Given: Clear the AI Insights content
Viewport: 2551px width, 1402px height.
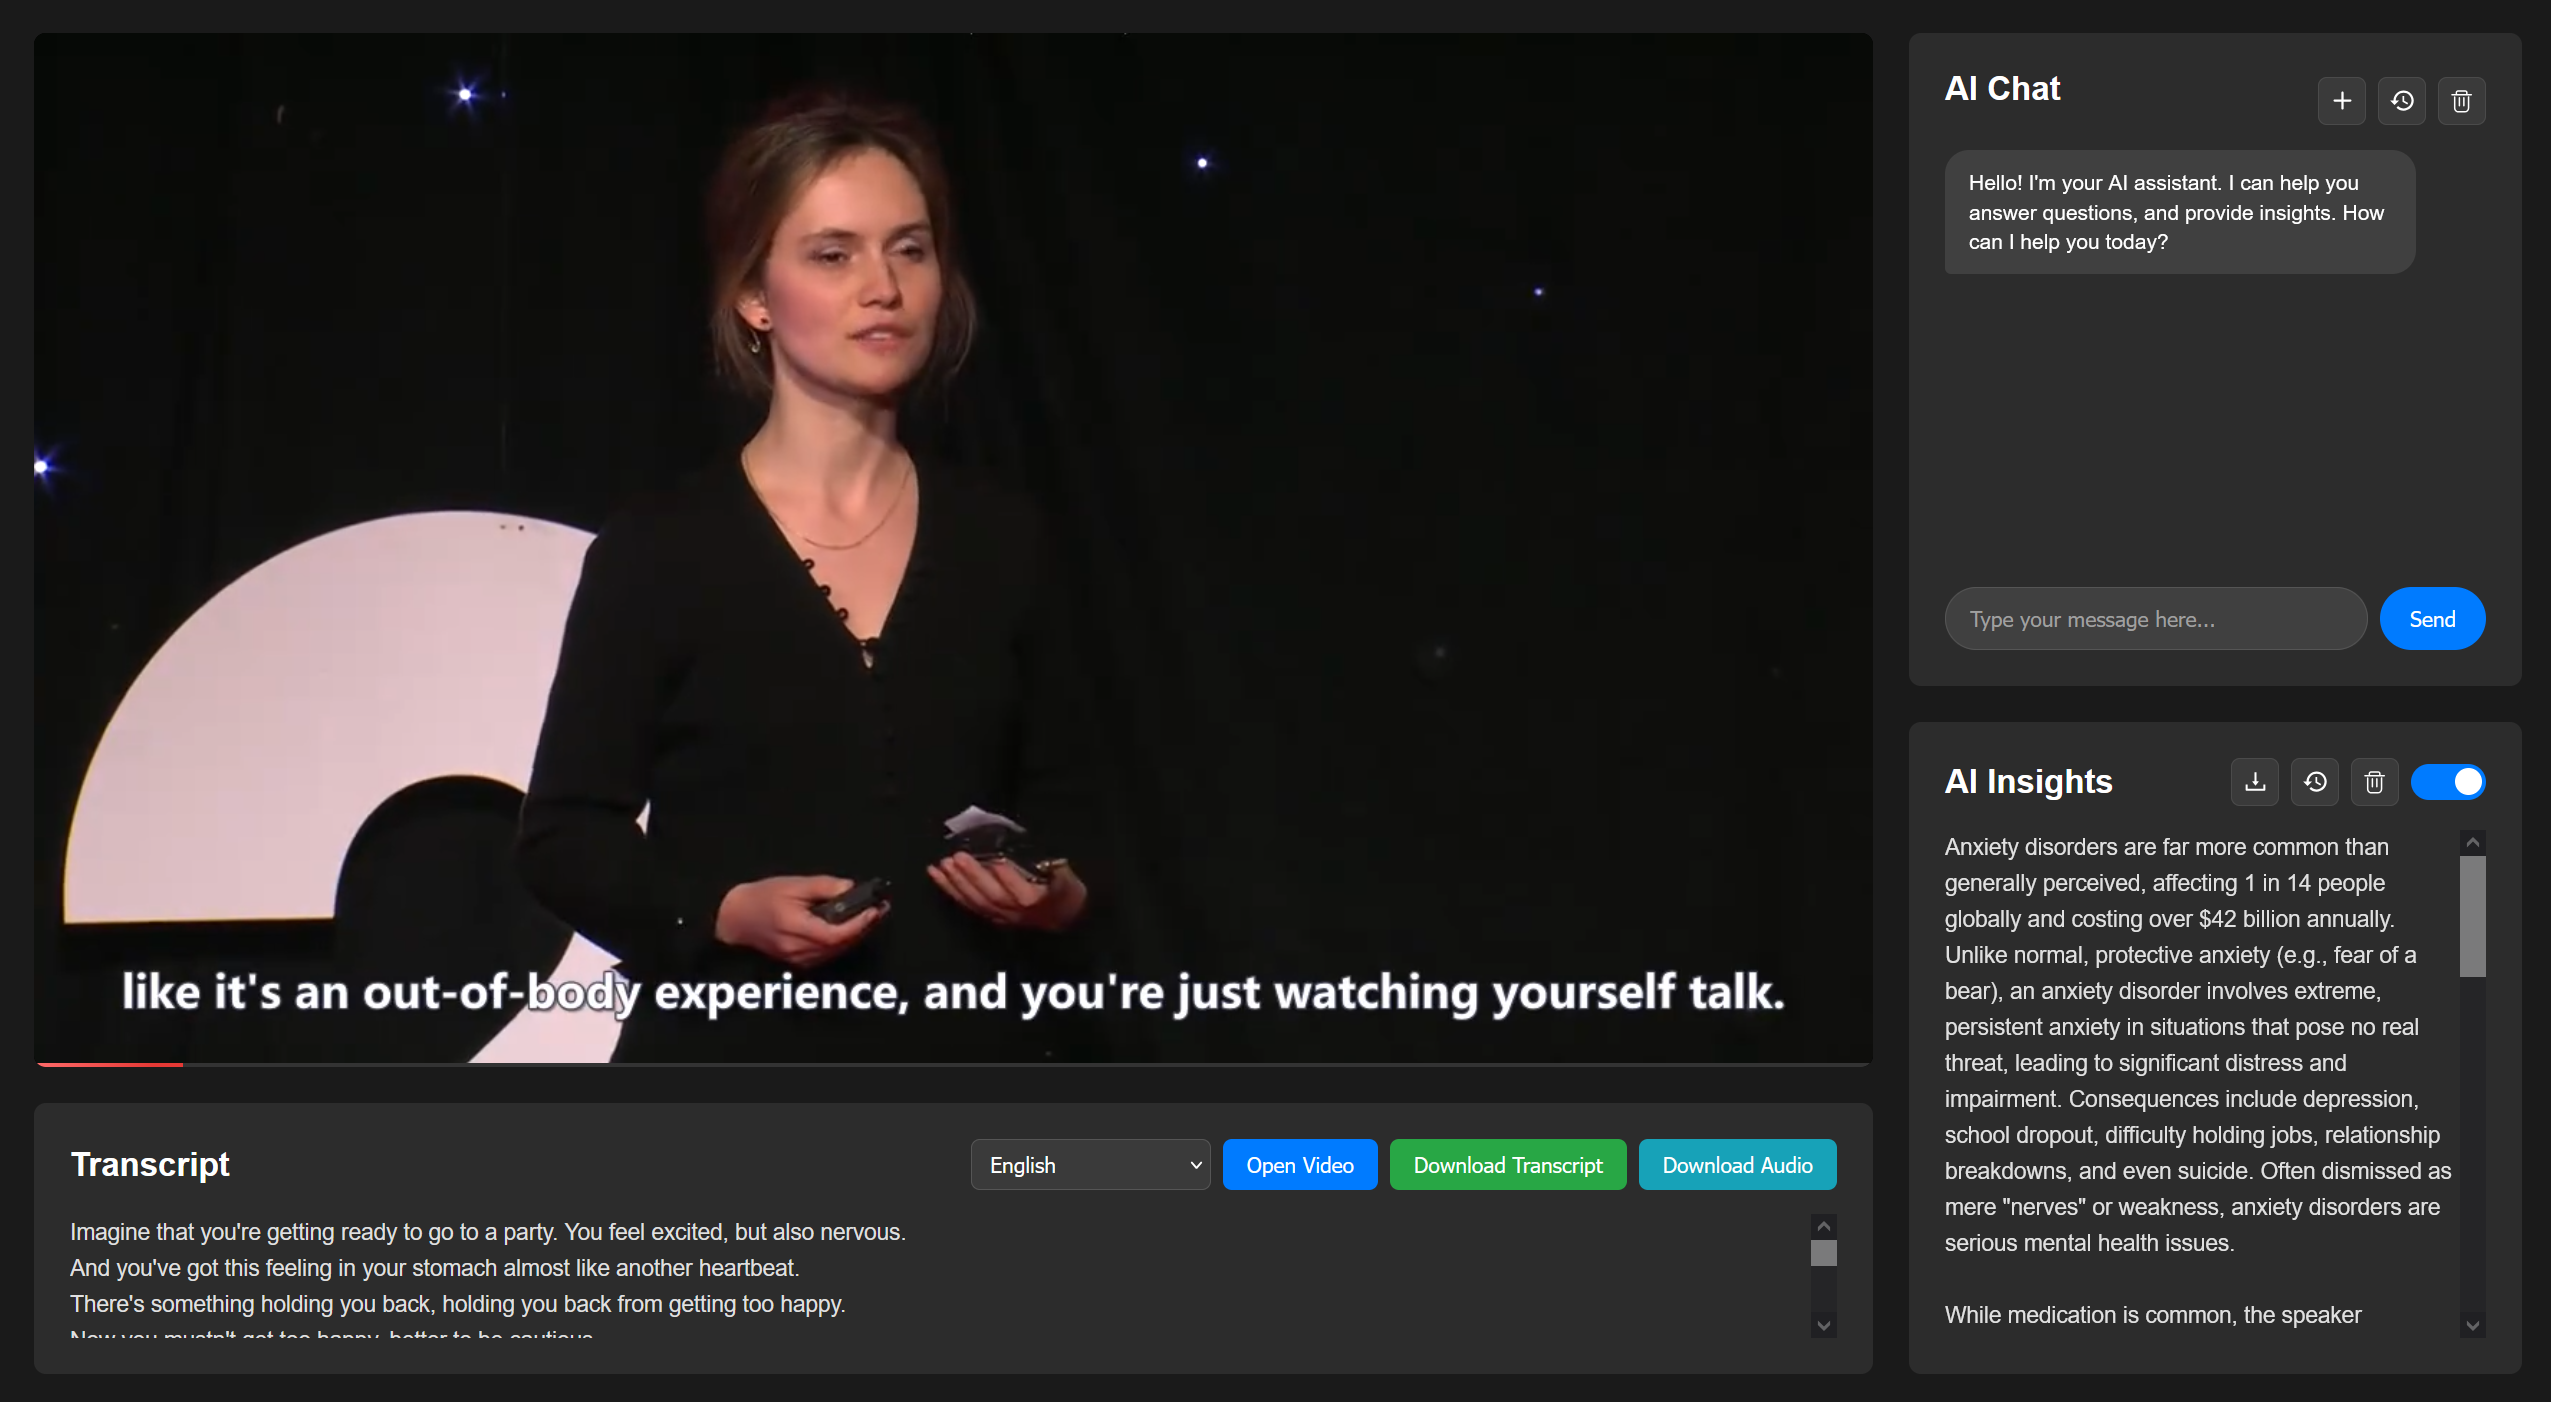Looking at the screenshot, I should [x=2374, y=781].
